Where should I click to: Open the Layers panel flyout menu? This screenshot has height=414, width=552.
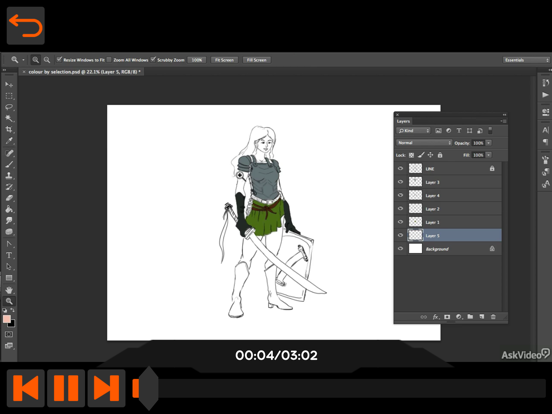tap(504, 121)
